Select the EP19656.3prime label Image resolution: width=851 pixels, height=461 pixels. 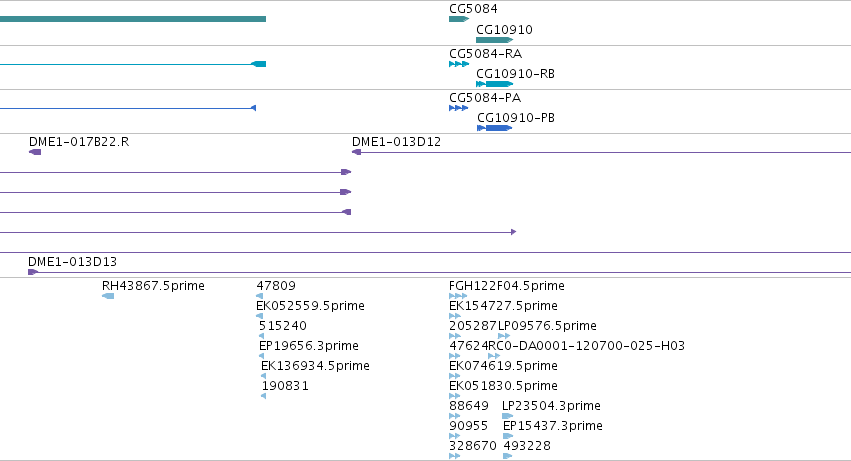click(x=308, y=346)
